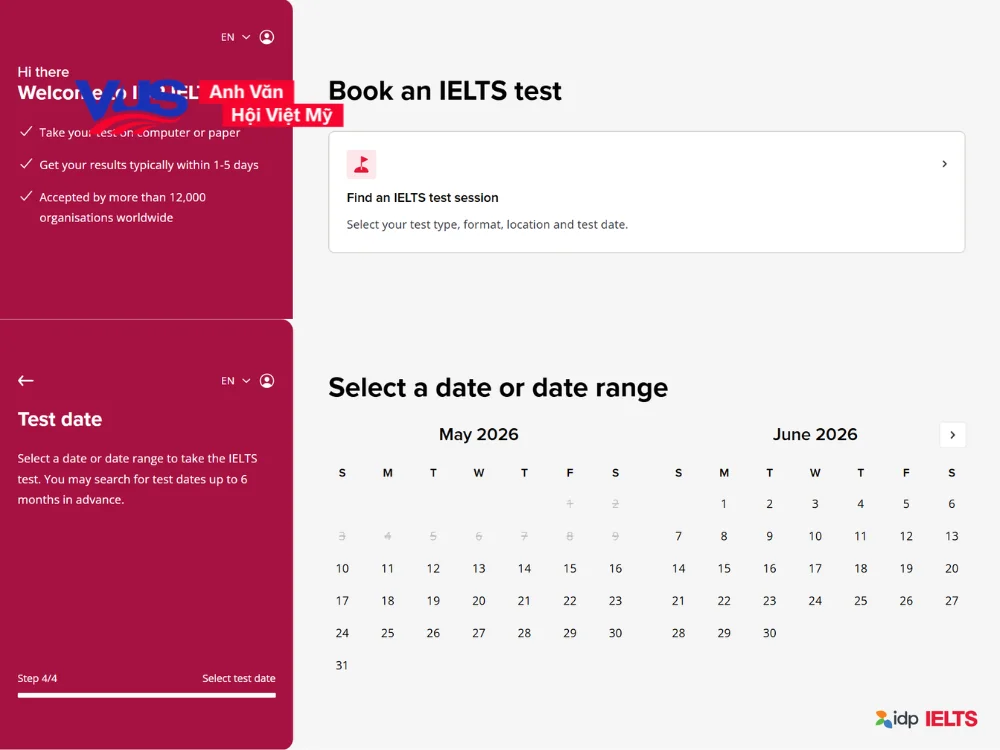Choose May 22 on the calendar
The image size is (1000, 750).
(x=570, y=601)
